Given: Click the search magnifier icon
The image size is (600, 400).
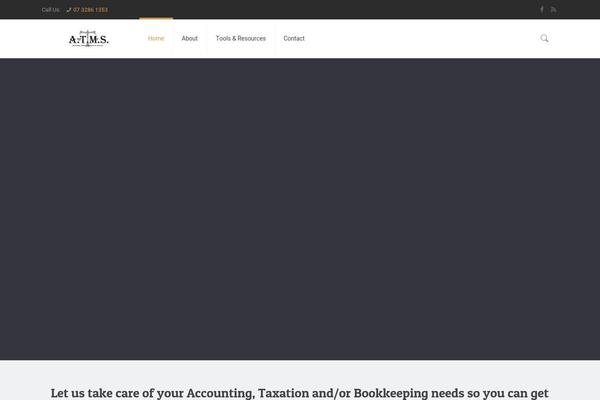Looking at the screenshot, I should tap(544, 38).
